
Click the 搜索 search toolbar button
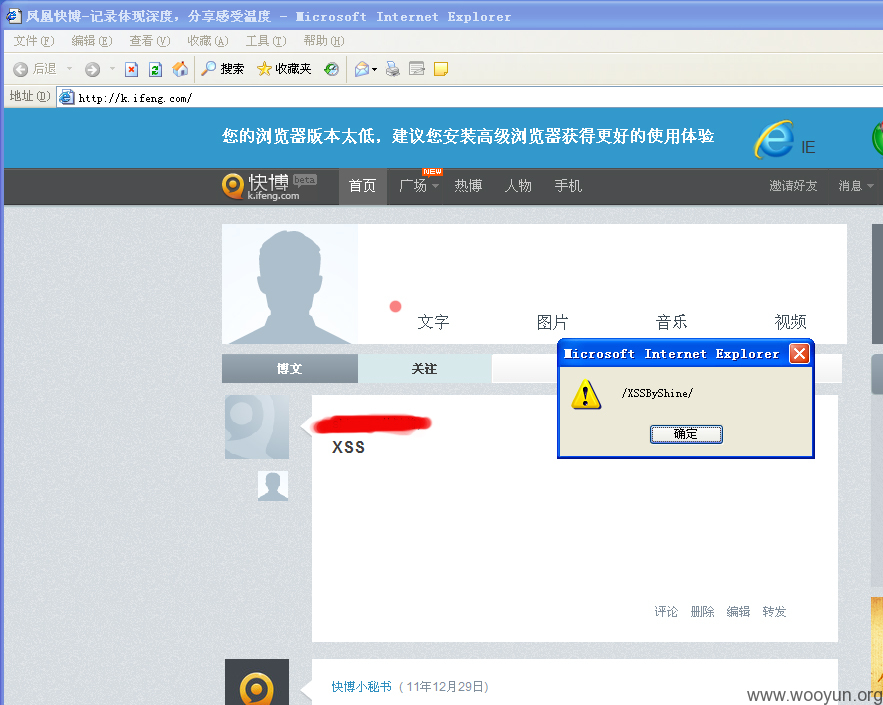[222, 69]
